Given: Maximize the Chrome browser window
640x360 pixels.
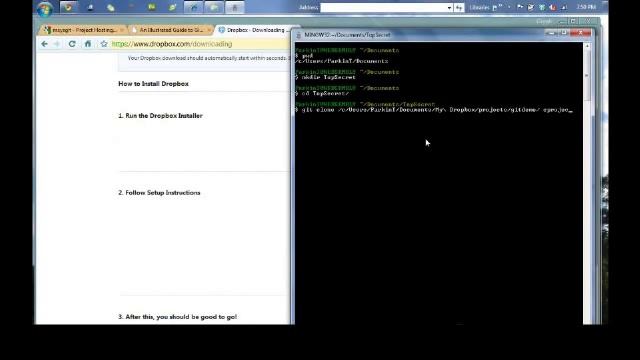Looking at the screenshot, I should tap(573, 21).
